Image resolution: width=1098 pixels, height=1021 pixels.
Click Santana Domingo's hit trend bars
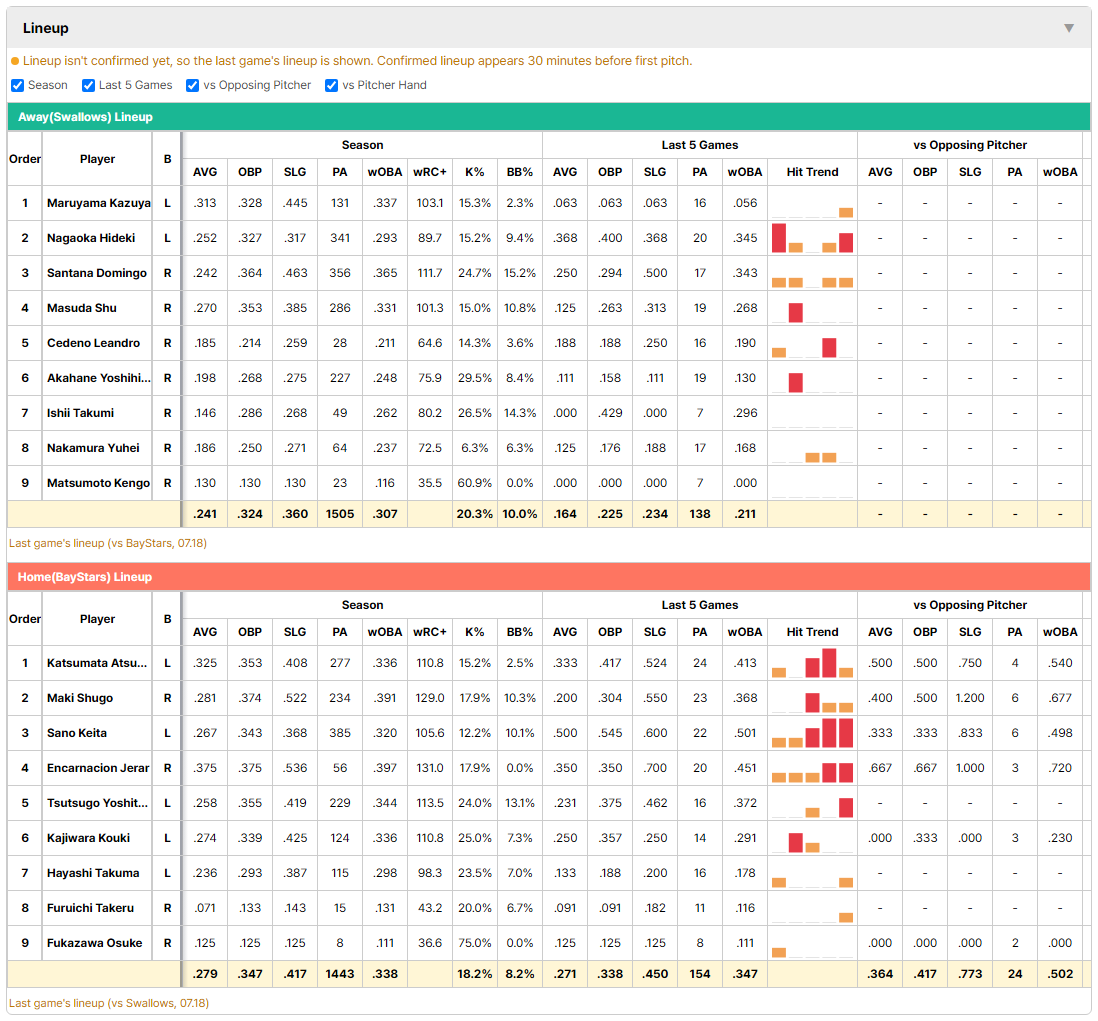(812, 273)
